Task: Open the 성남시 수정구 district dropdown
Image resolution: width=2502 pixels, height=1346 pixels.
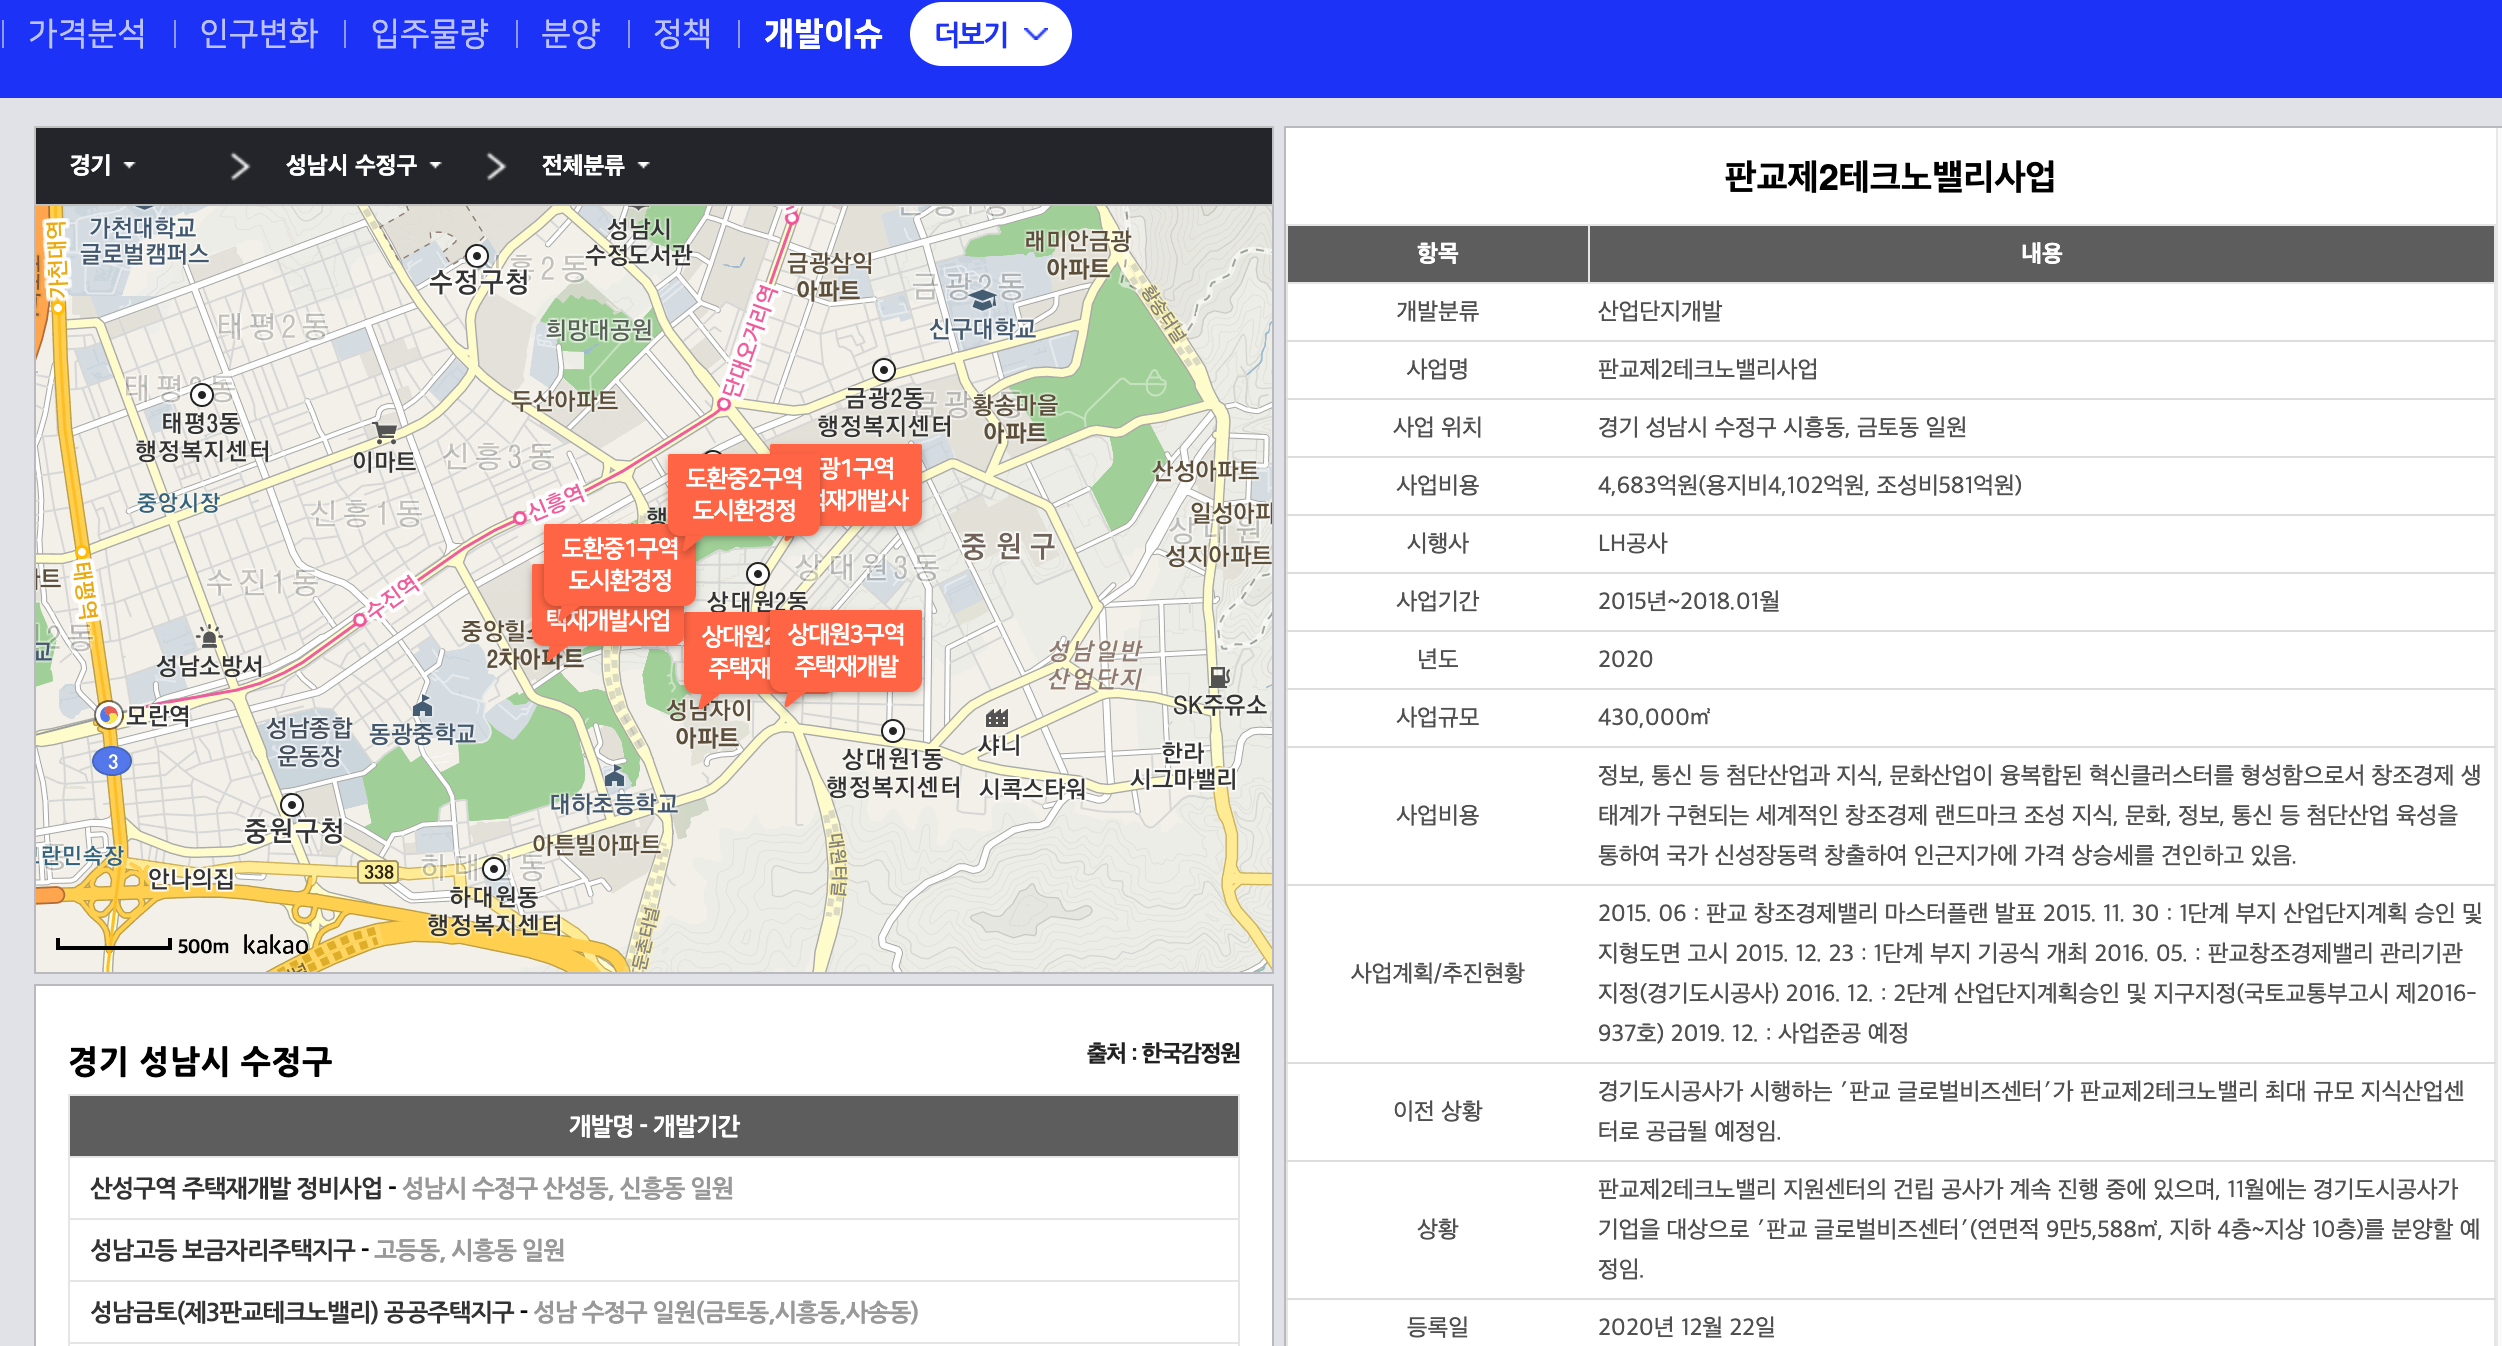Action: (x=363, y=165)
